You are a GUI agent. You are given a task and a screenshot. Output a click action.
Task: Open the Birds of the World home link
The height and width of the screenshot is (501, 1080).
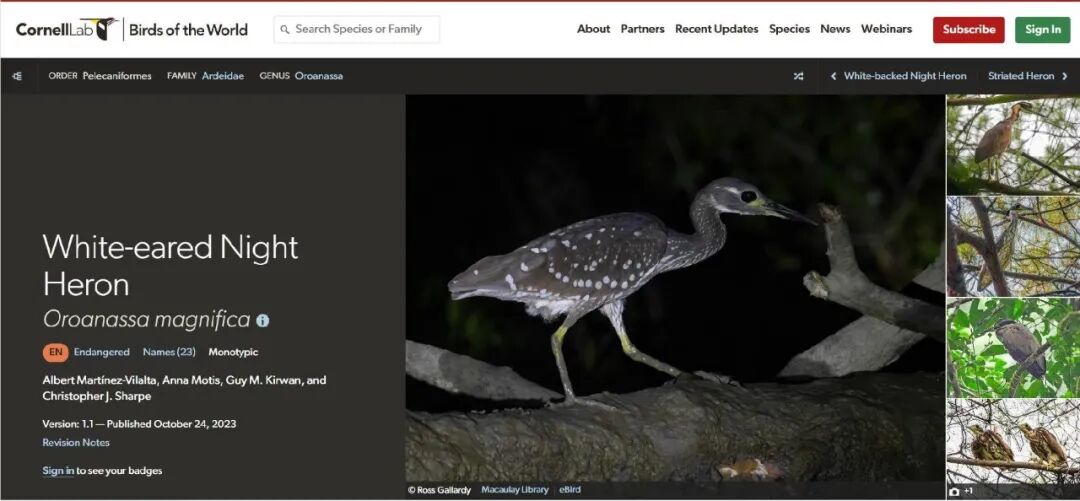tap(188, 30)
